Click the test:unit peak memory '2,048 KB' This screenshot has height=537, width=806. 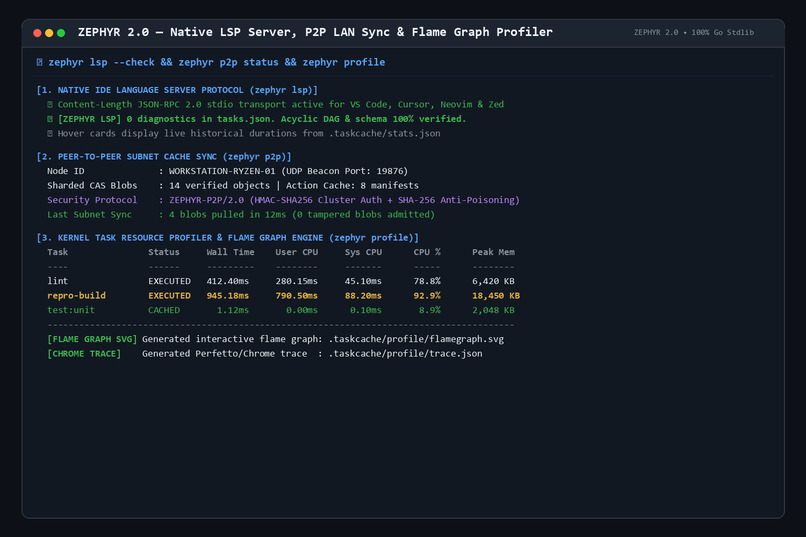493,310
